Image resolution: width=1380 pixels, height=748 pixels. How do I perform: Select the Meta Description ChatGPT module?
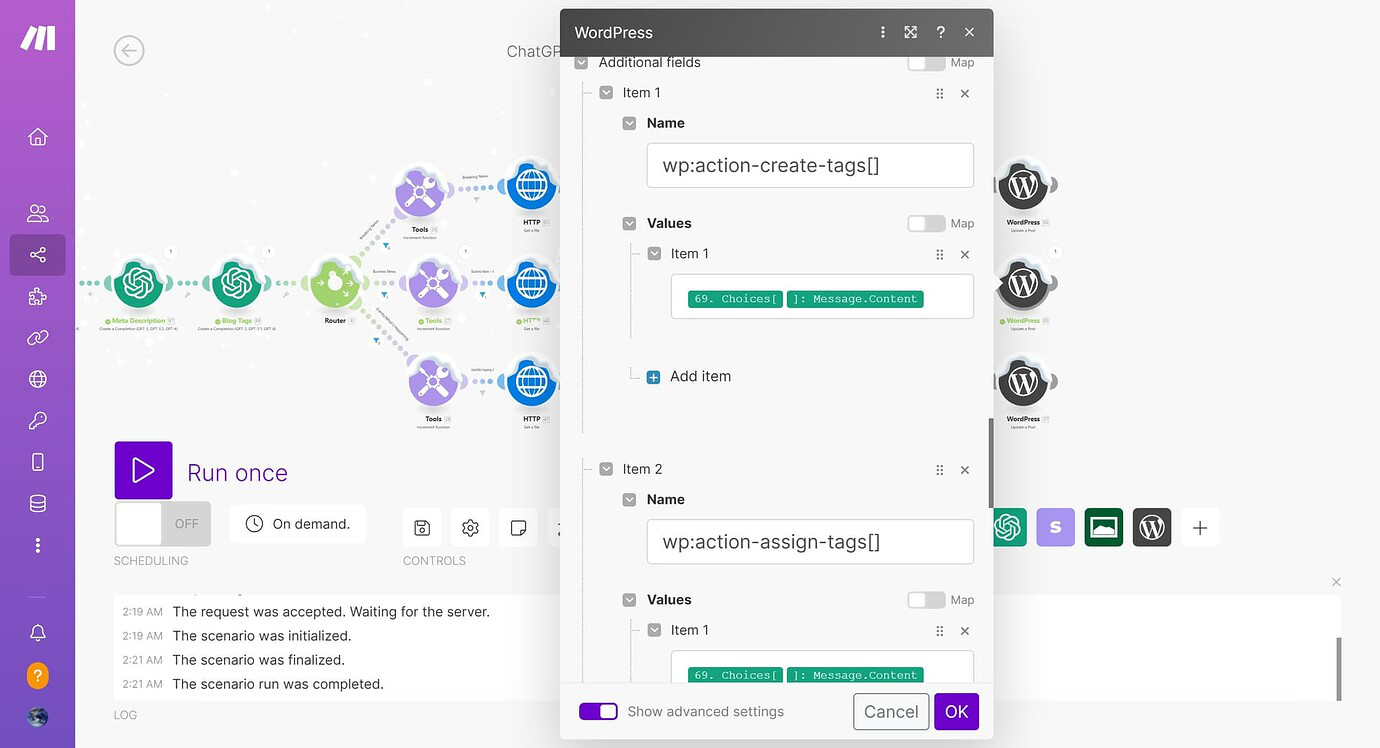click(x=138, y=285)
